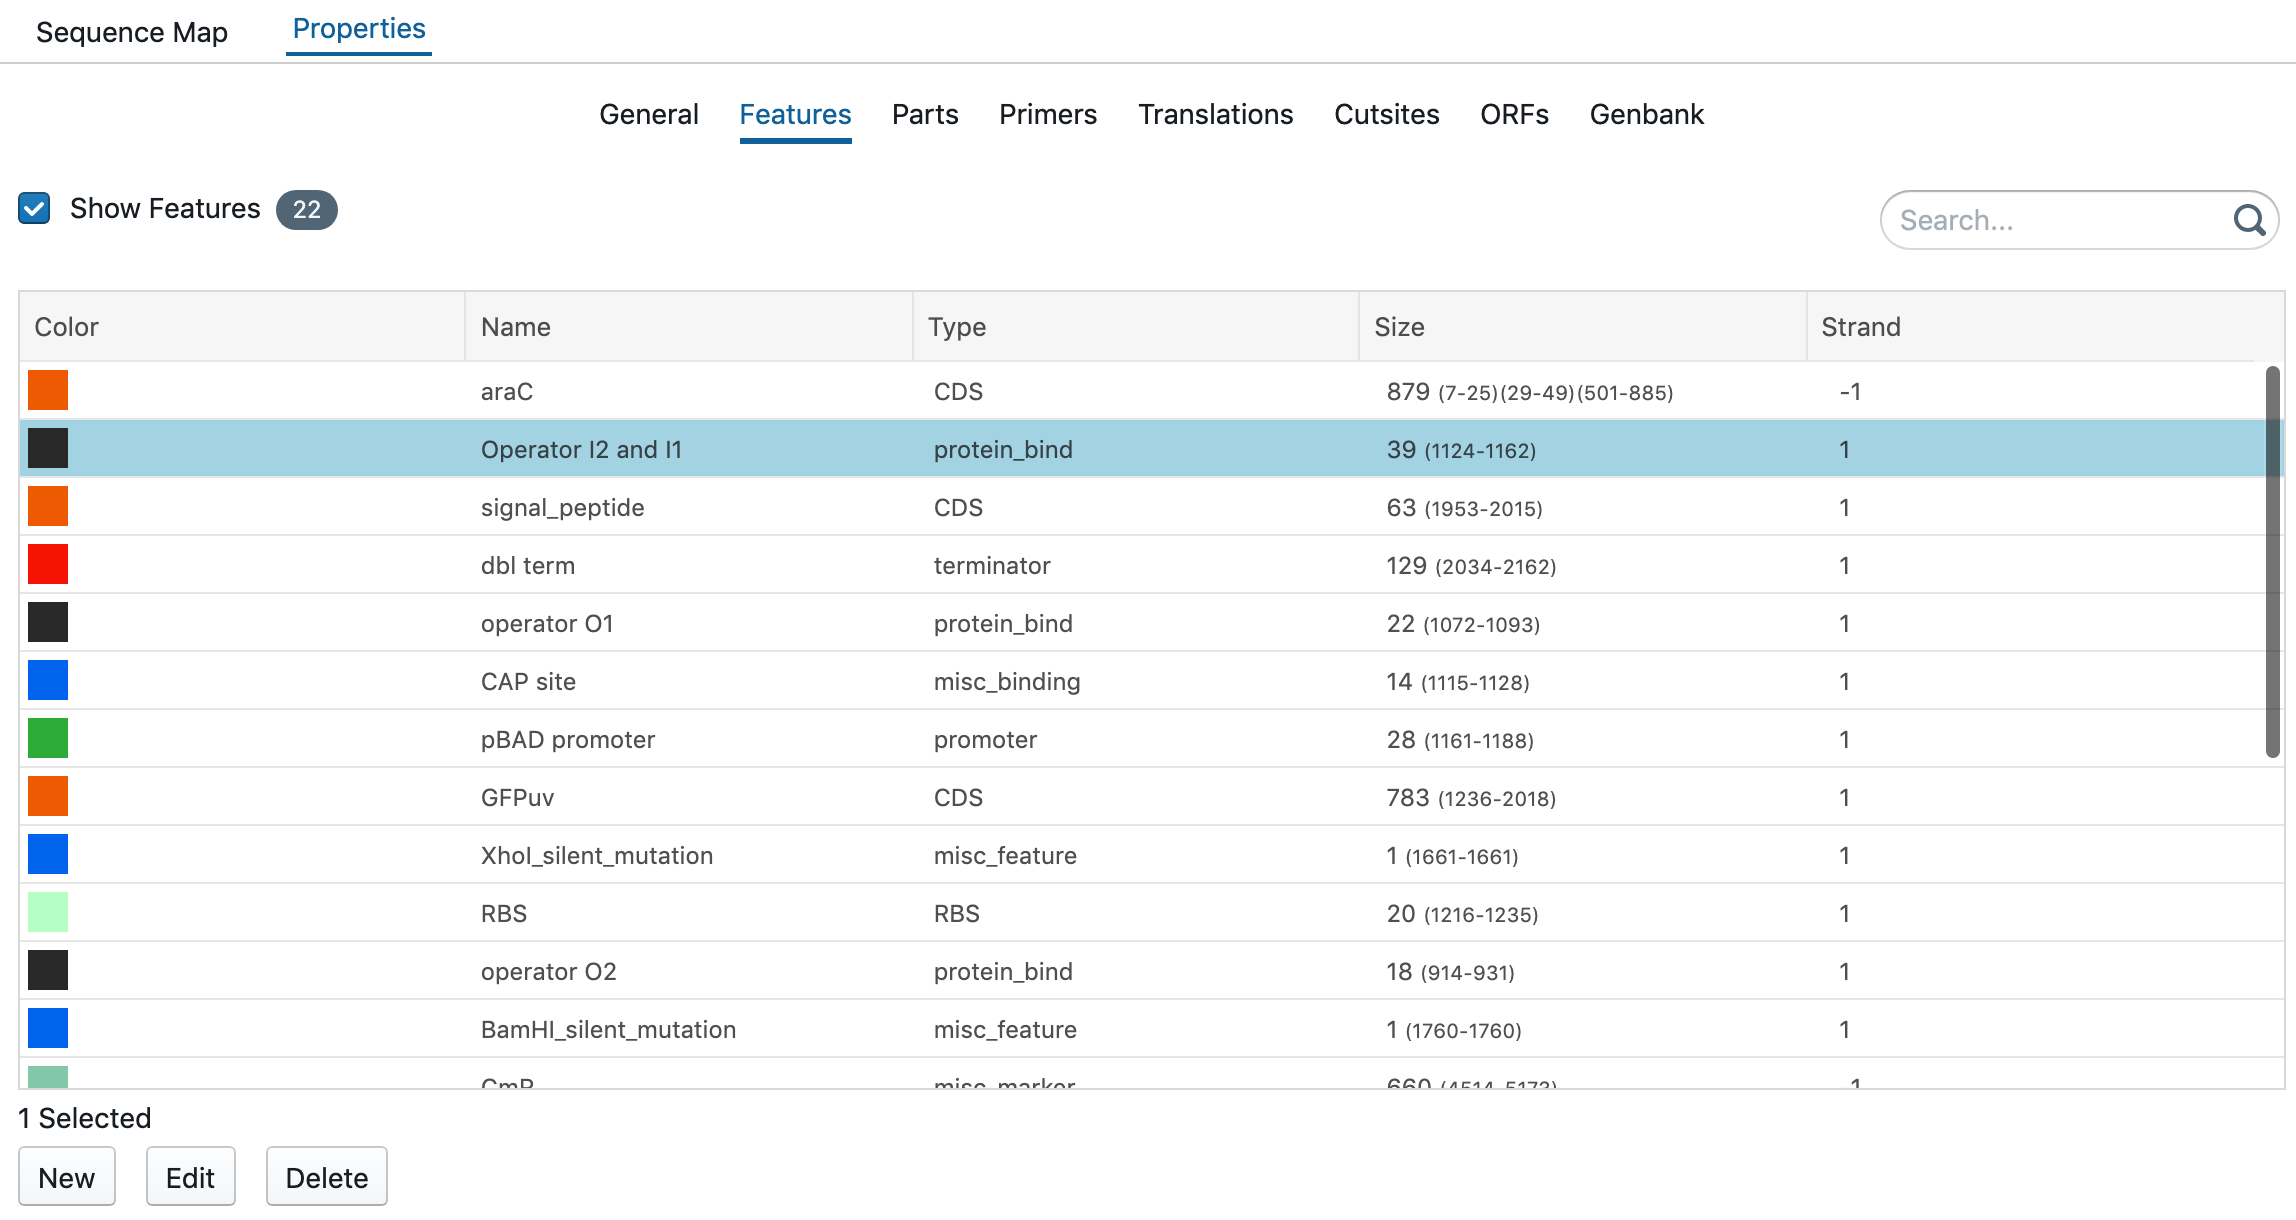Viewport: 2296px width, 1220px height.
Task: Click the araC orange color swatch
Action: [48, 390]
